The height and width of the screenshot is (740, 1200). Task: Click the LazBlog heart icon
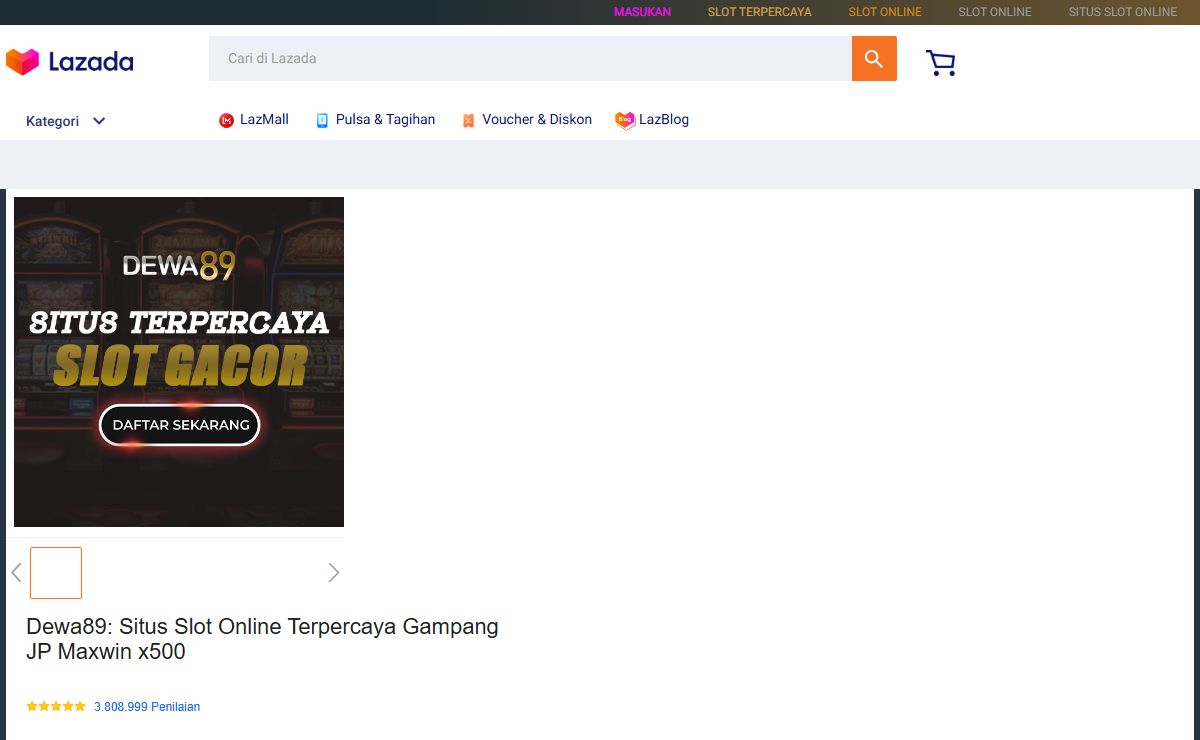pyautogui.click(x=625, y=120)
